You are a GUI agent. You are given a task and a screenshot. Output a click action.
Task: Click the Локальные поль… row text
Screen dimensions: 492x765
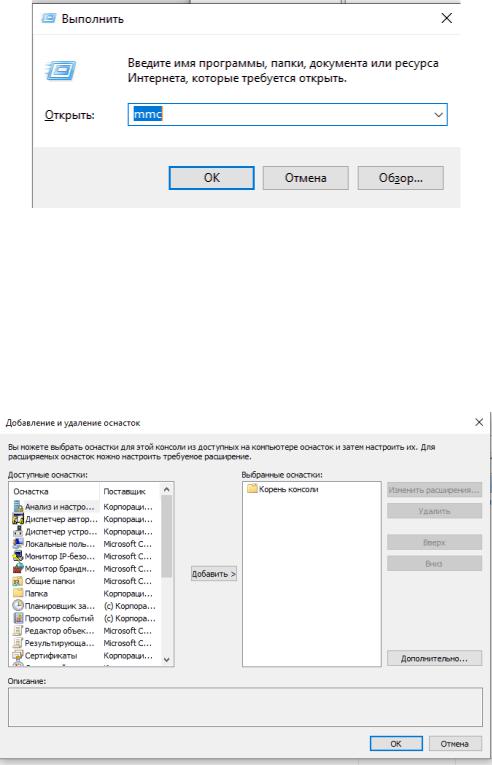[60, 544]
